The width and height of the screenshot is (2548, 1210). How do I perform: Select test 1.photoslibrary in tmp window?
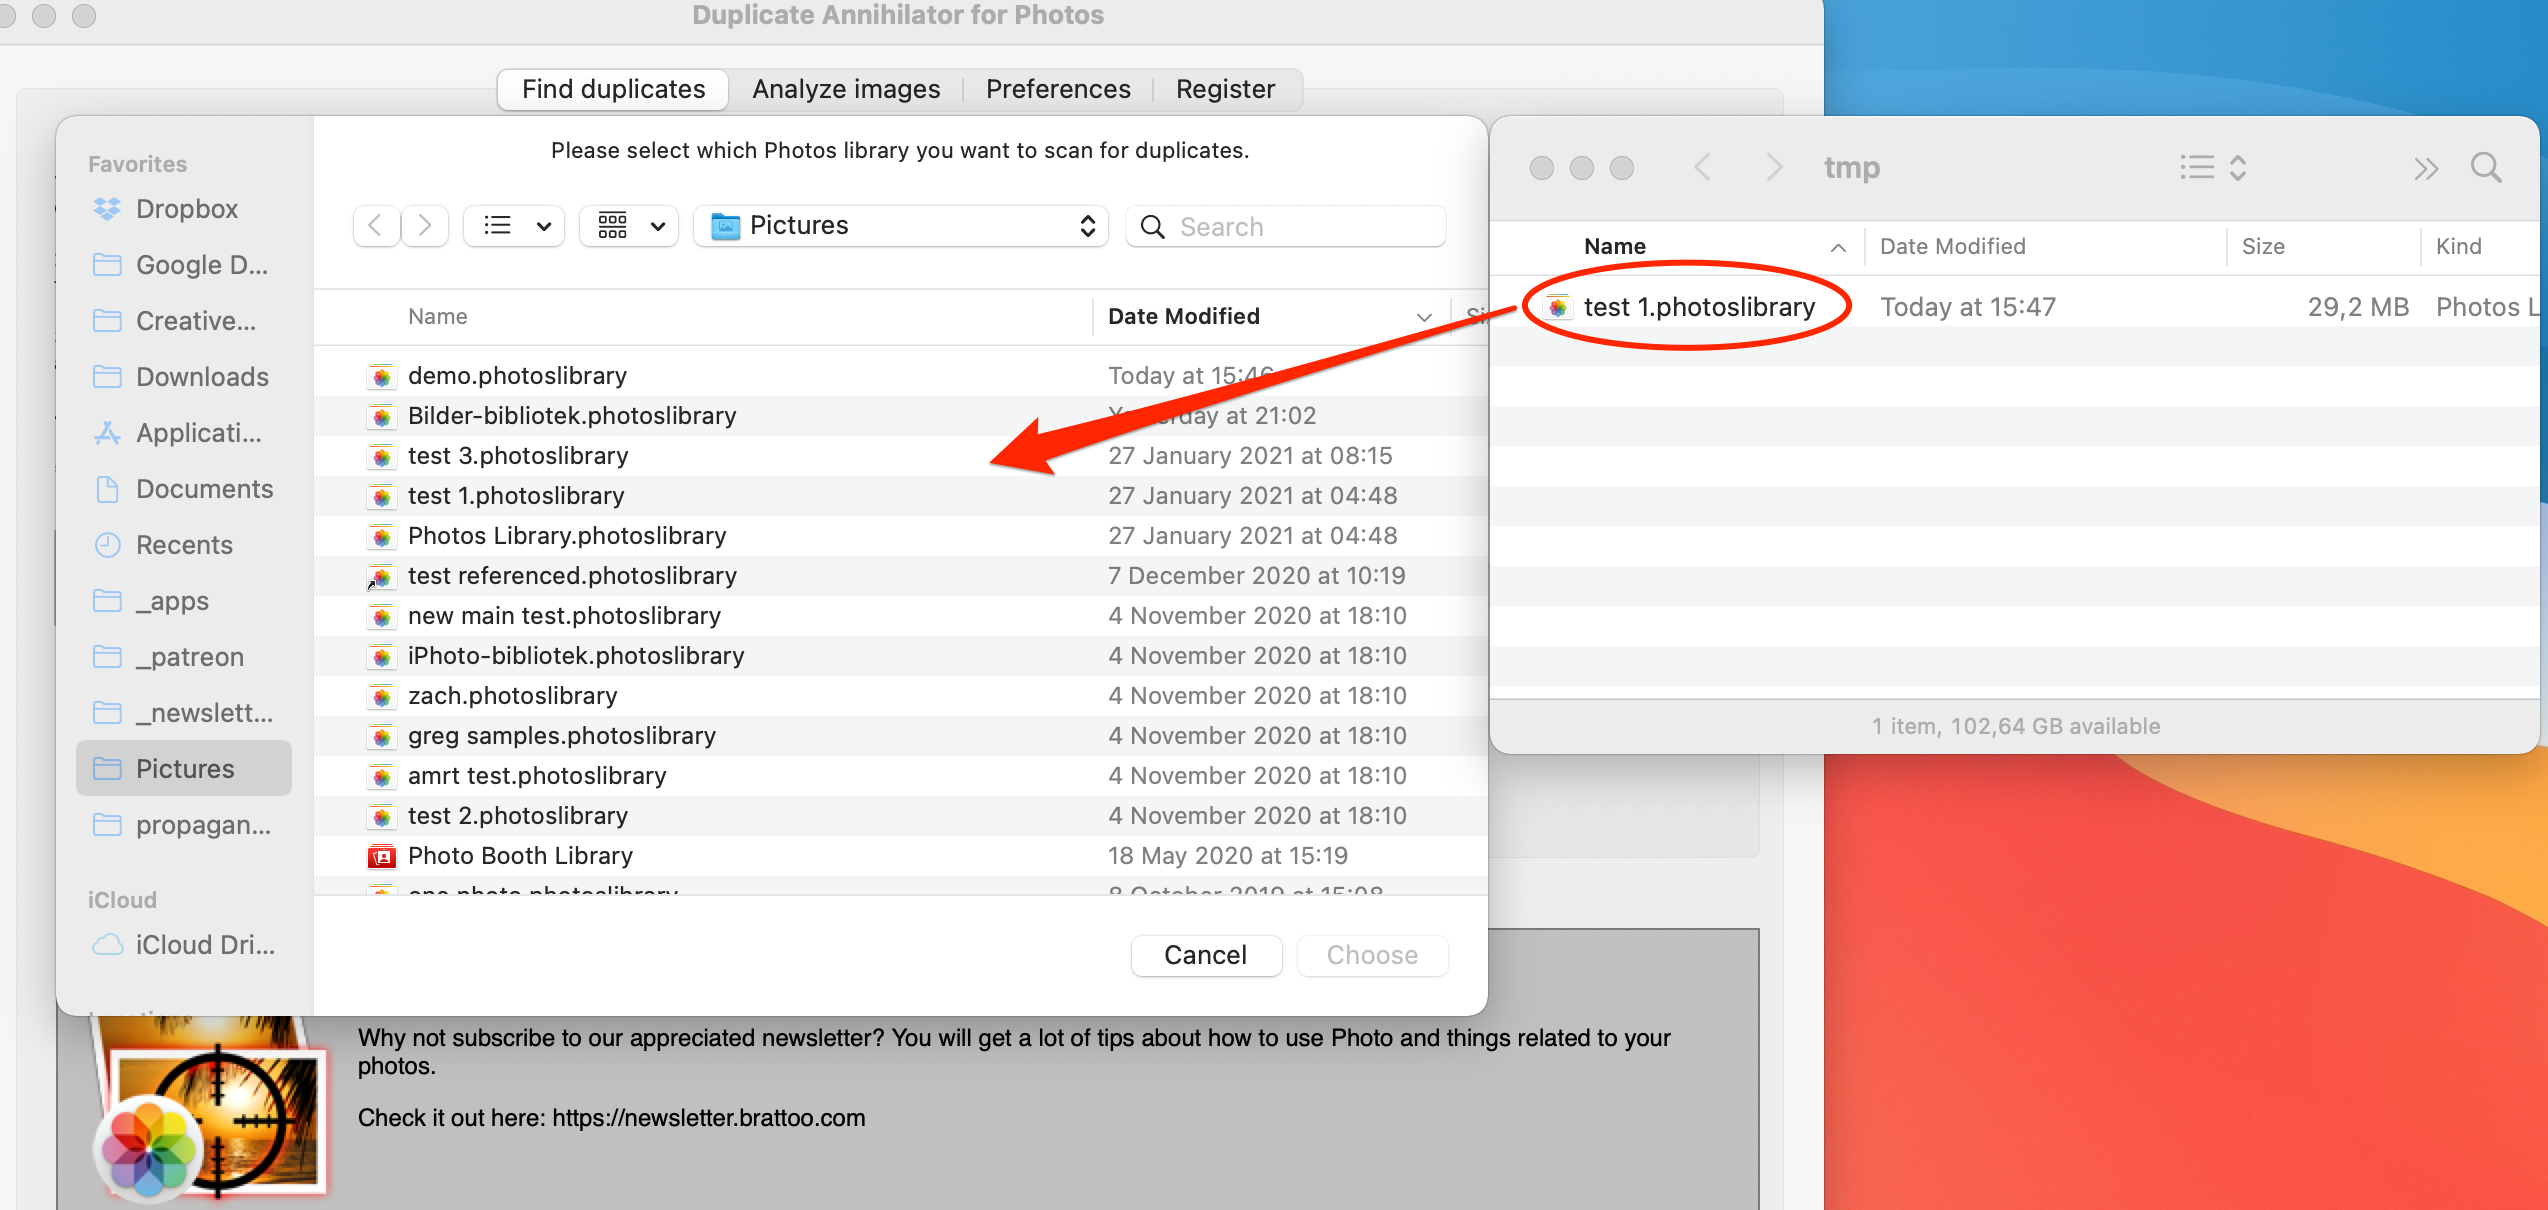1698,307
